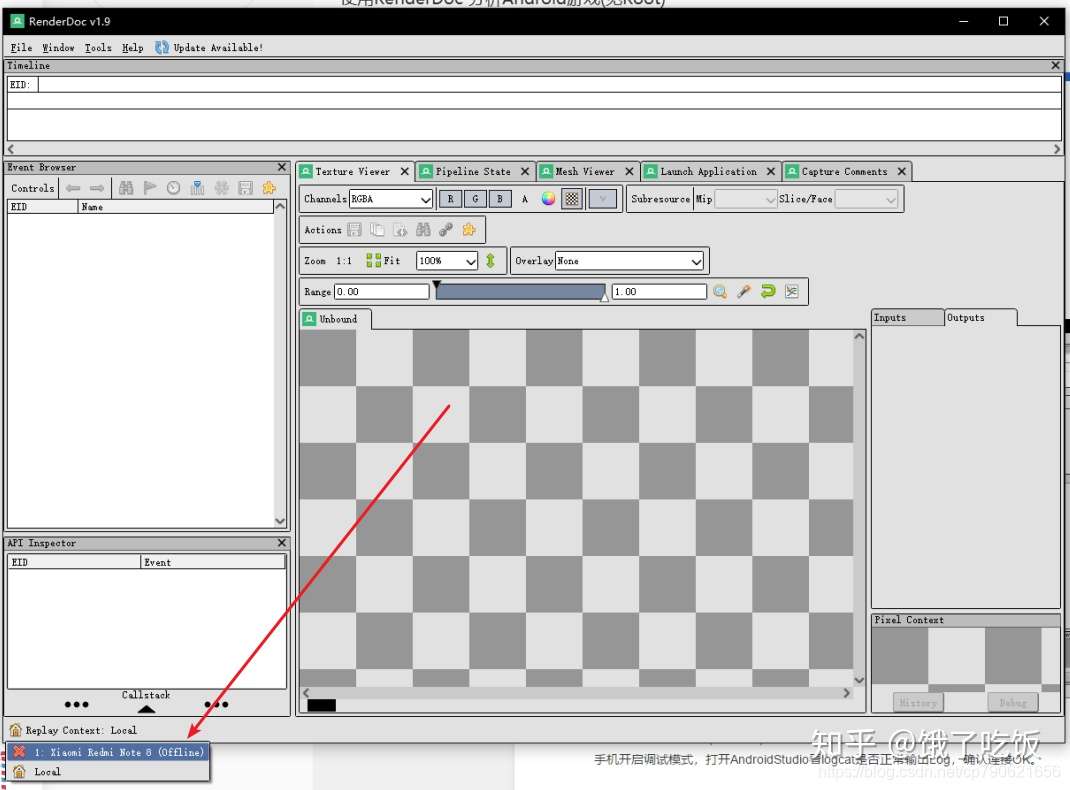Open the background color wheel in Texture Viewer
The height and width of the screenshot is (790, 1070).
(548, 199)
